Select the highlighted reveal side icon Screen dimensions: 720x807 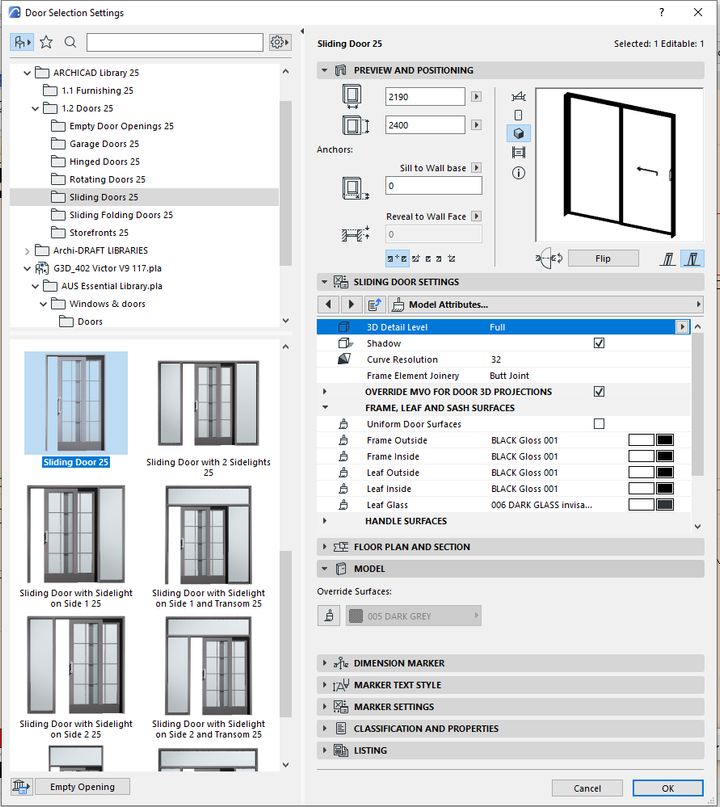point(692,259)
